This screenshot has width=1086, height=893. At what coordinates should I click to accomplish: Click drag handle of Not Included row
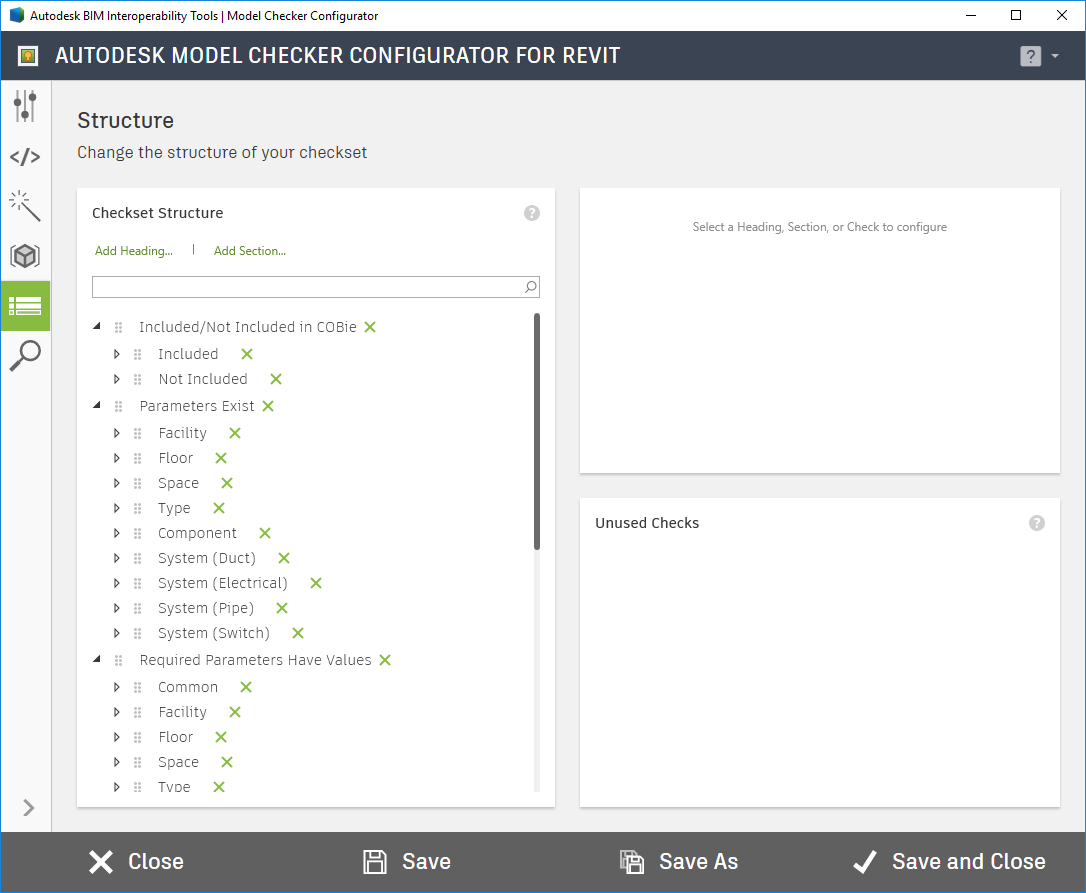click(137, 379)
